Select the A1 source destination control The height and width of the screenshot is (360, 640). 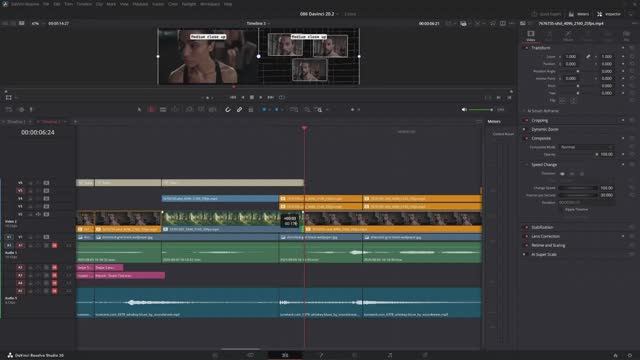tap(9, 245)
